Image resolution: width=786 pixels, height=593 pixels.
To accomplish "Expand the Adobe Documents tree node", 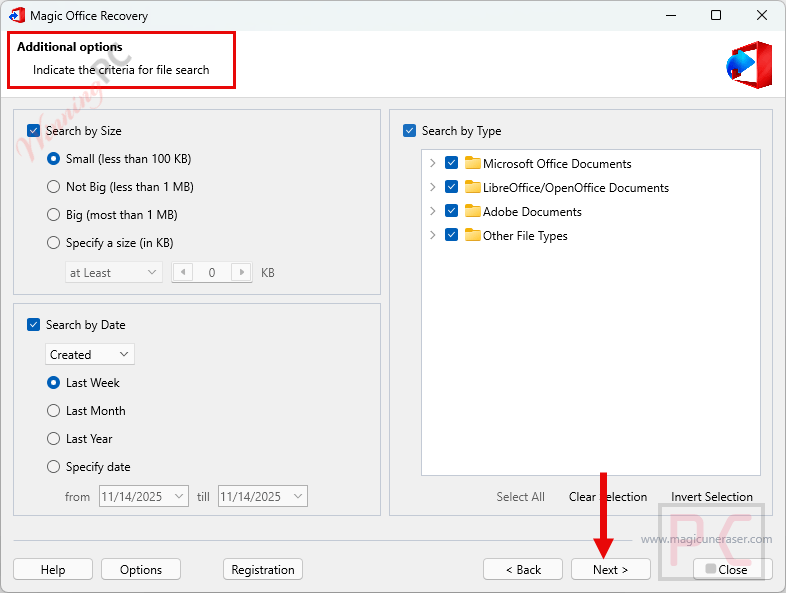I will point(433,211).
